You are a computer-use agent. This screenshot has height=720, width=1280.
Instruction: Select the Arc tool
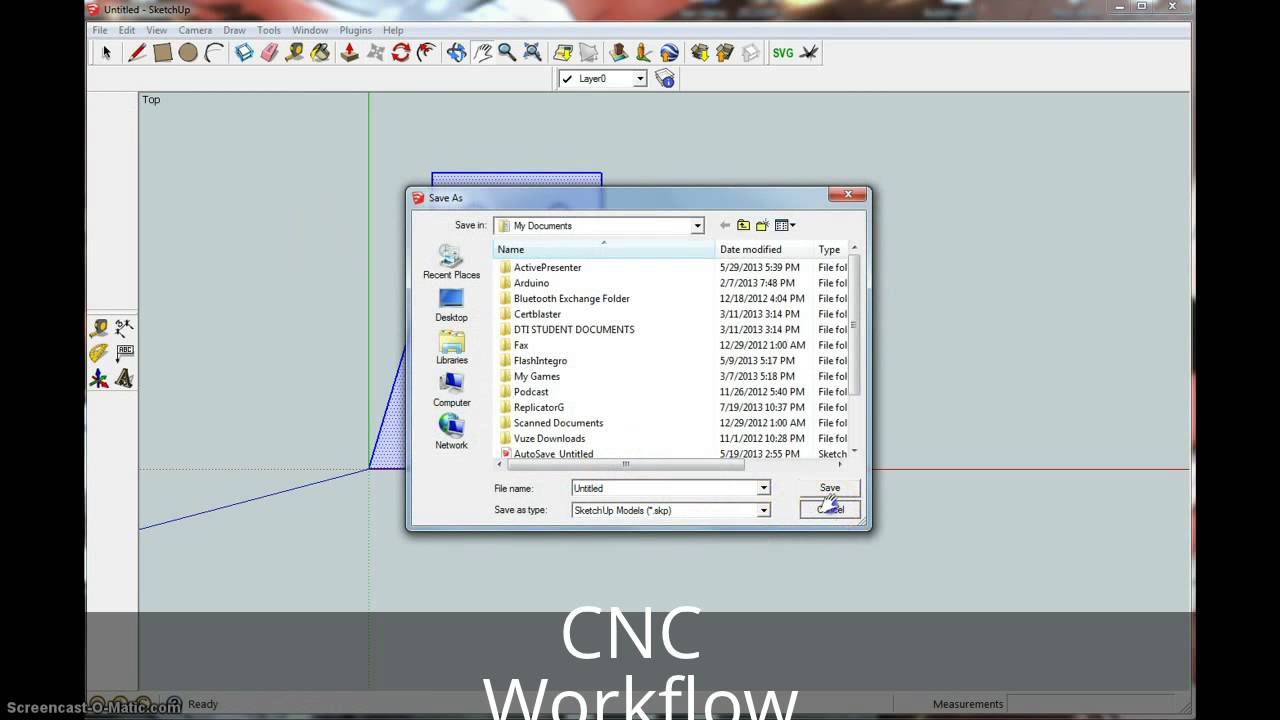[214, 53]
